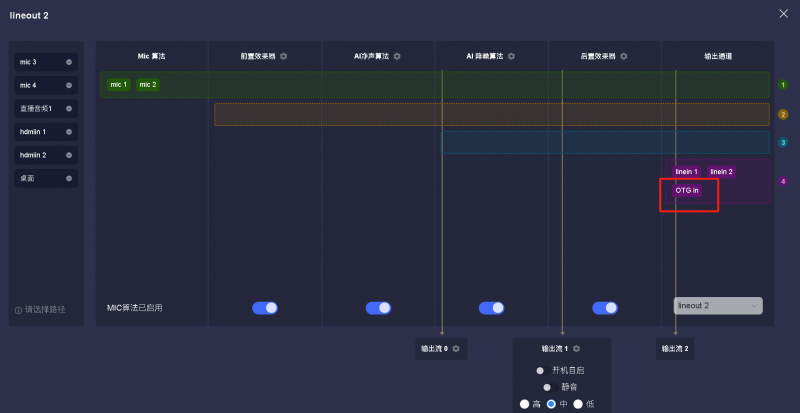Viewport: 800px width, 413px height.
Task: Open 输出流 1 gear settings
Action: pyautogui.click(x=577, y=348)
